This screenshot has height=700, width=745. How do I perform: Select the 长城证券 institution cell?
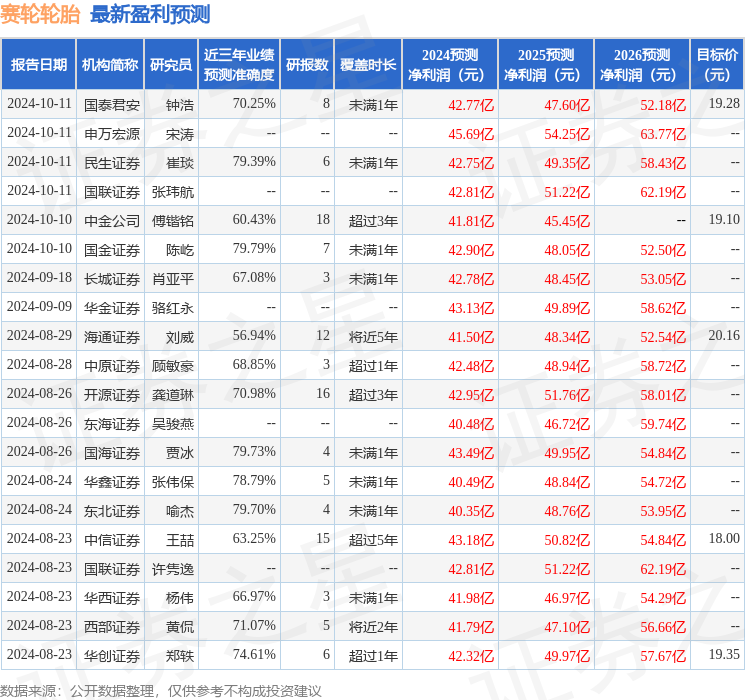112,279
